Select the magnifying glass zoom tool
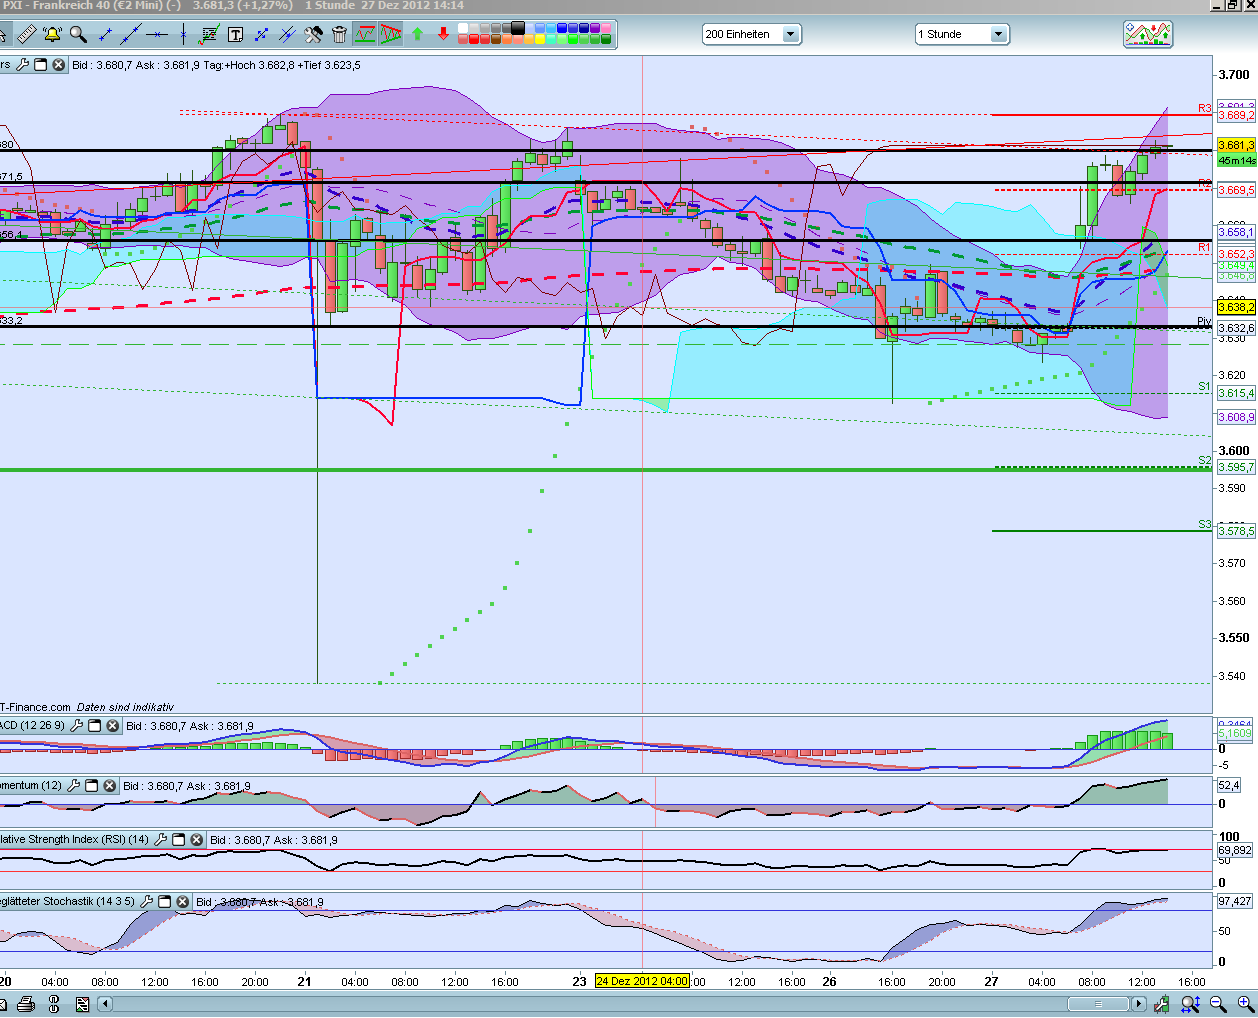 78,34
